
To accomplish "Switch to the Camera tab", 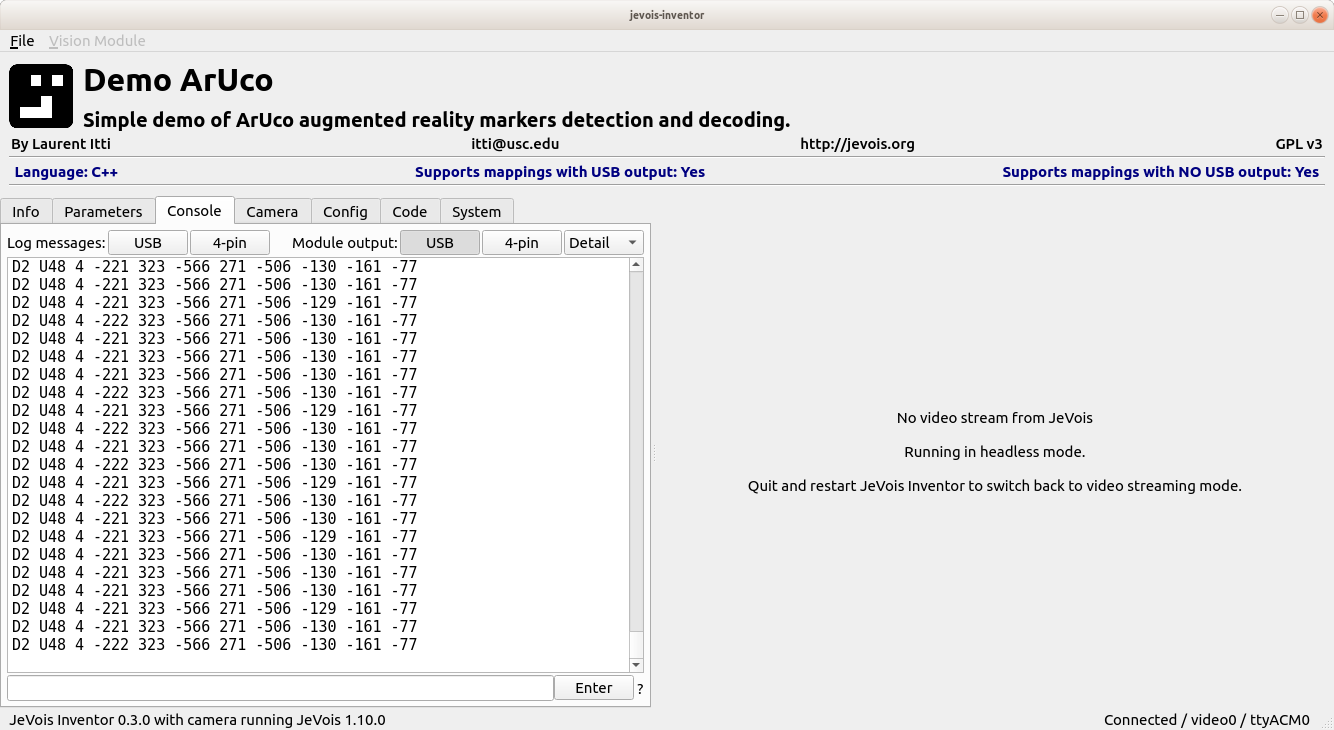I will [x=272, y=211].
